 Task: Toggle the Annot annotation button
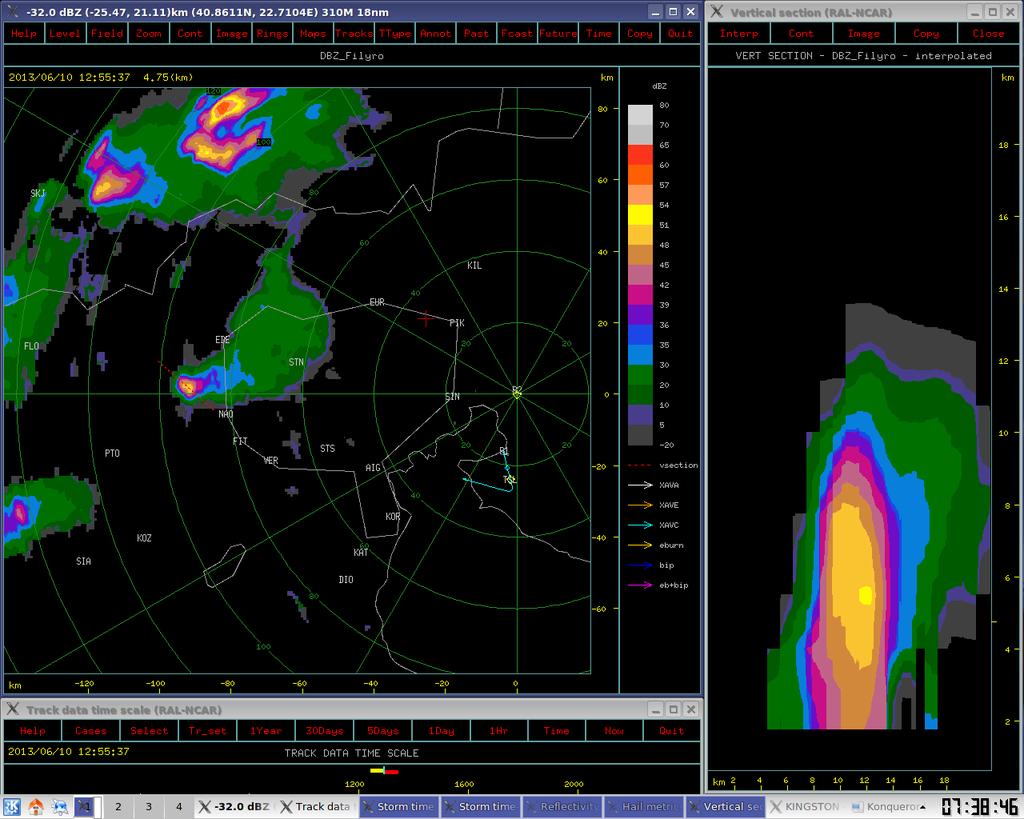(436, 33)
